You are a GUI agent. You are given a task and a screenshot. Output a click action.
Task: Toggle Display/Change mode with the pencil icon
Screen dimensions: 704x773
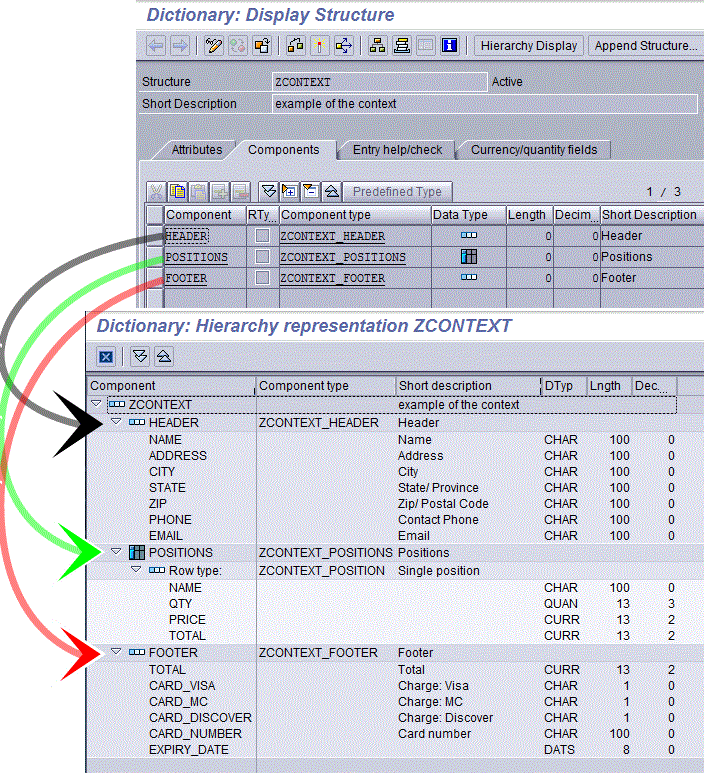click(213, 46)
